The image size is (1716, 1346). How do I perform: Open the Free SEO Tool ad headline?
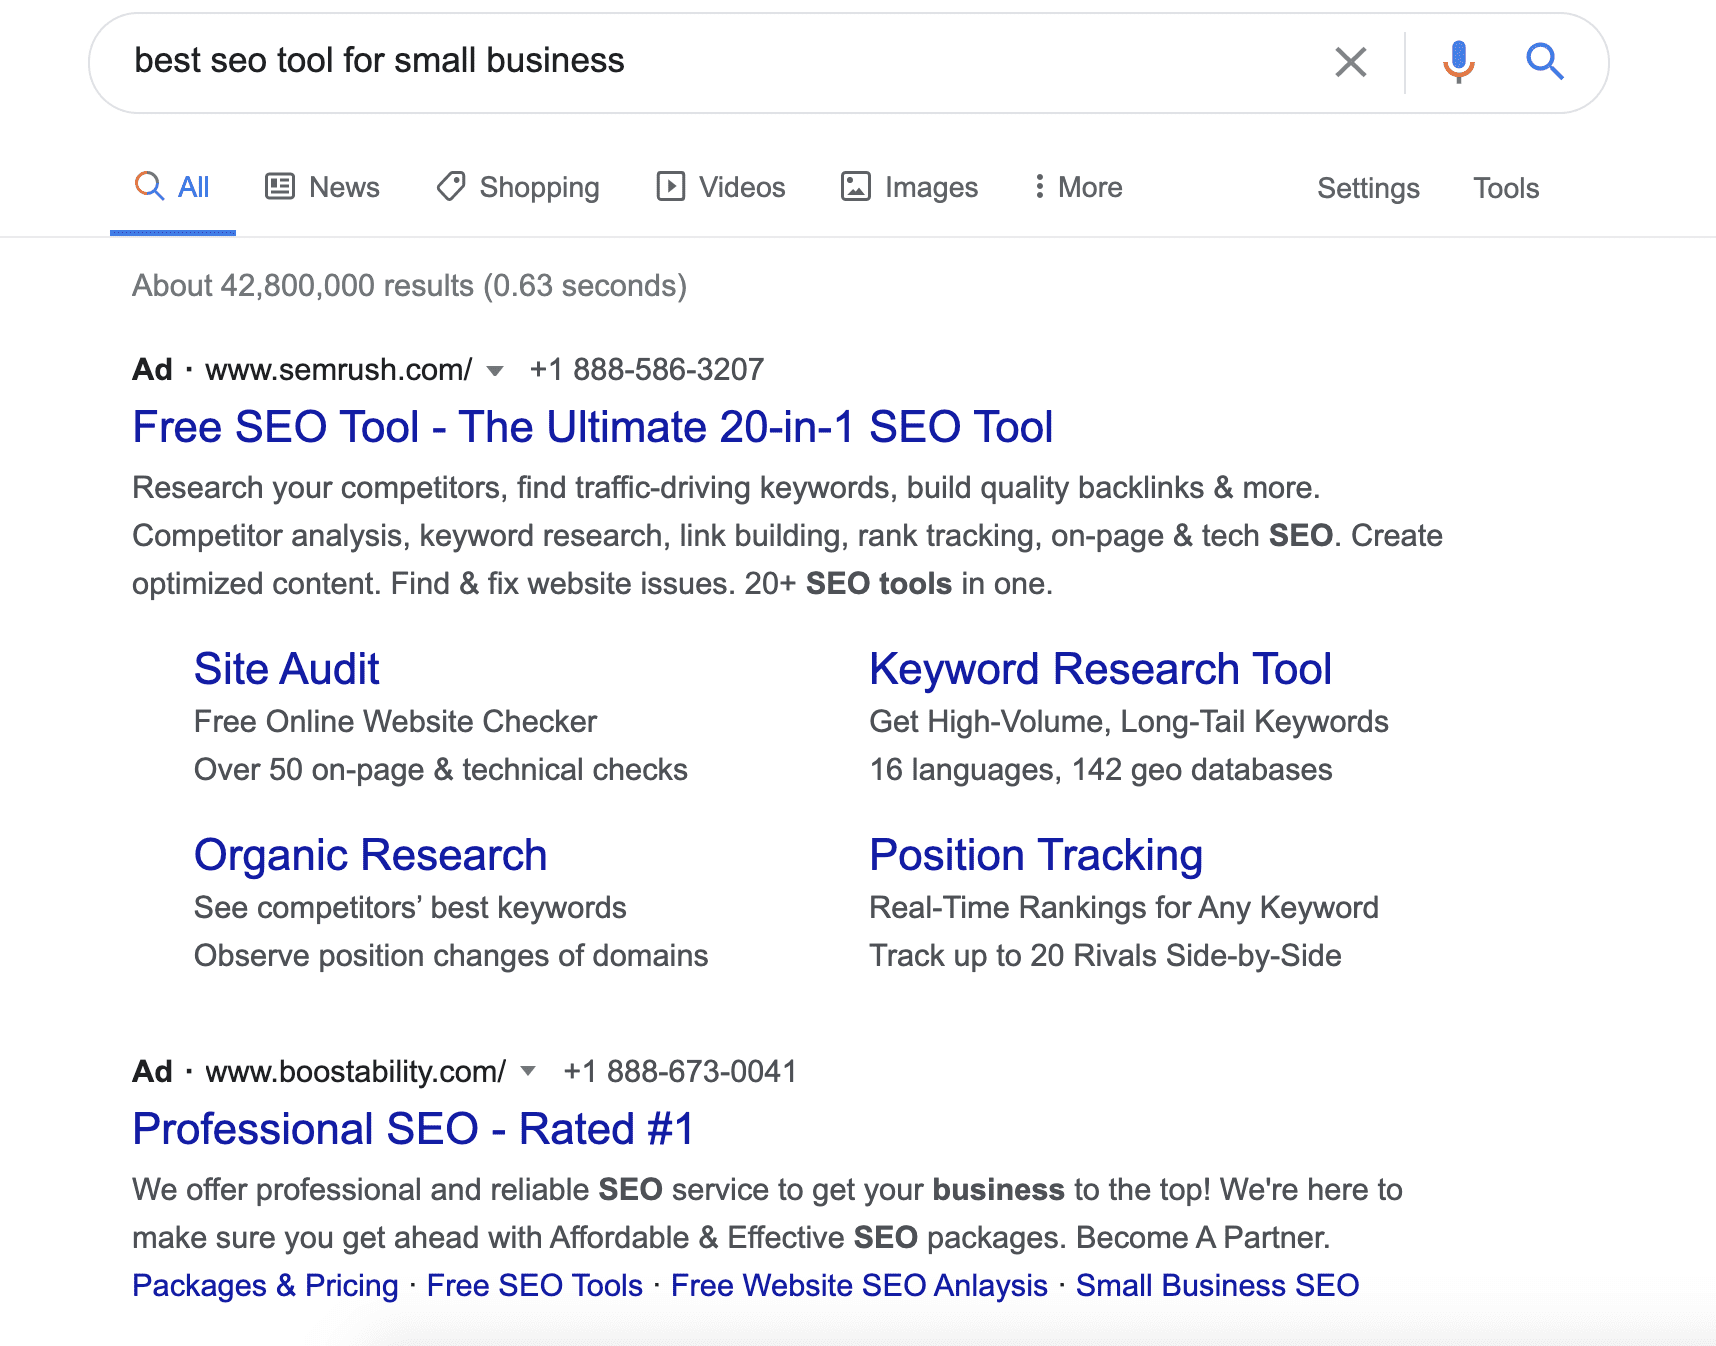pyautogui.click(x=592, y=427)
